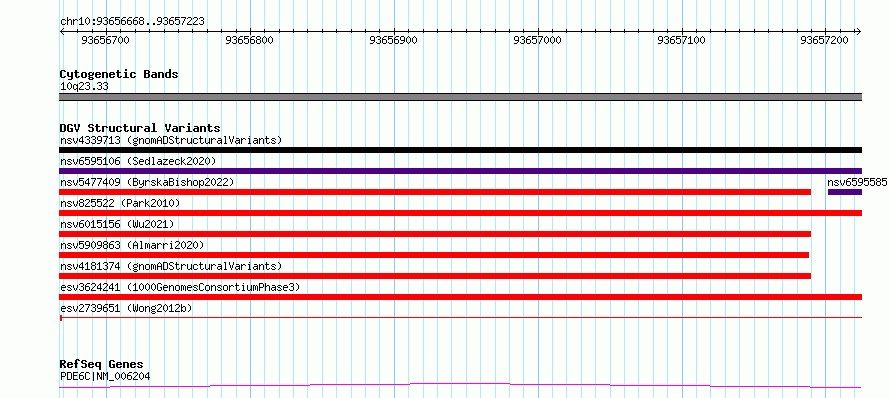890x398 pixels.
Task: Select the short nsv6595585 purple bar
Action: 845,192
